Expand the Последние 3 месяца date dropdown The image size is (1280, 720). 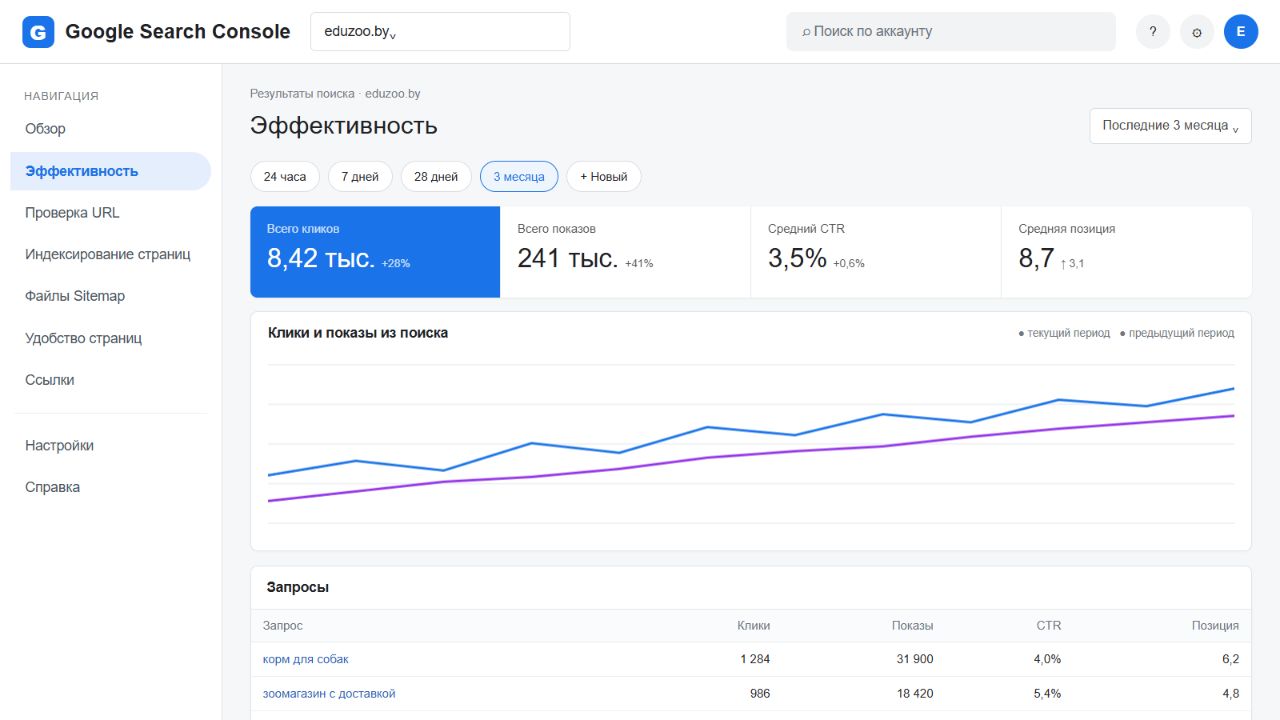[x=1170, y=126]
